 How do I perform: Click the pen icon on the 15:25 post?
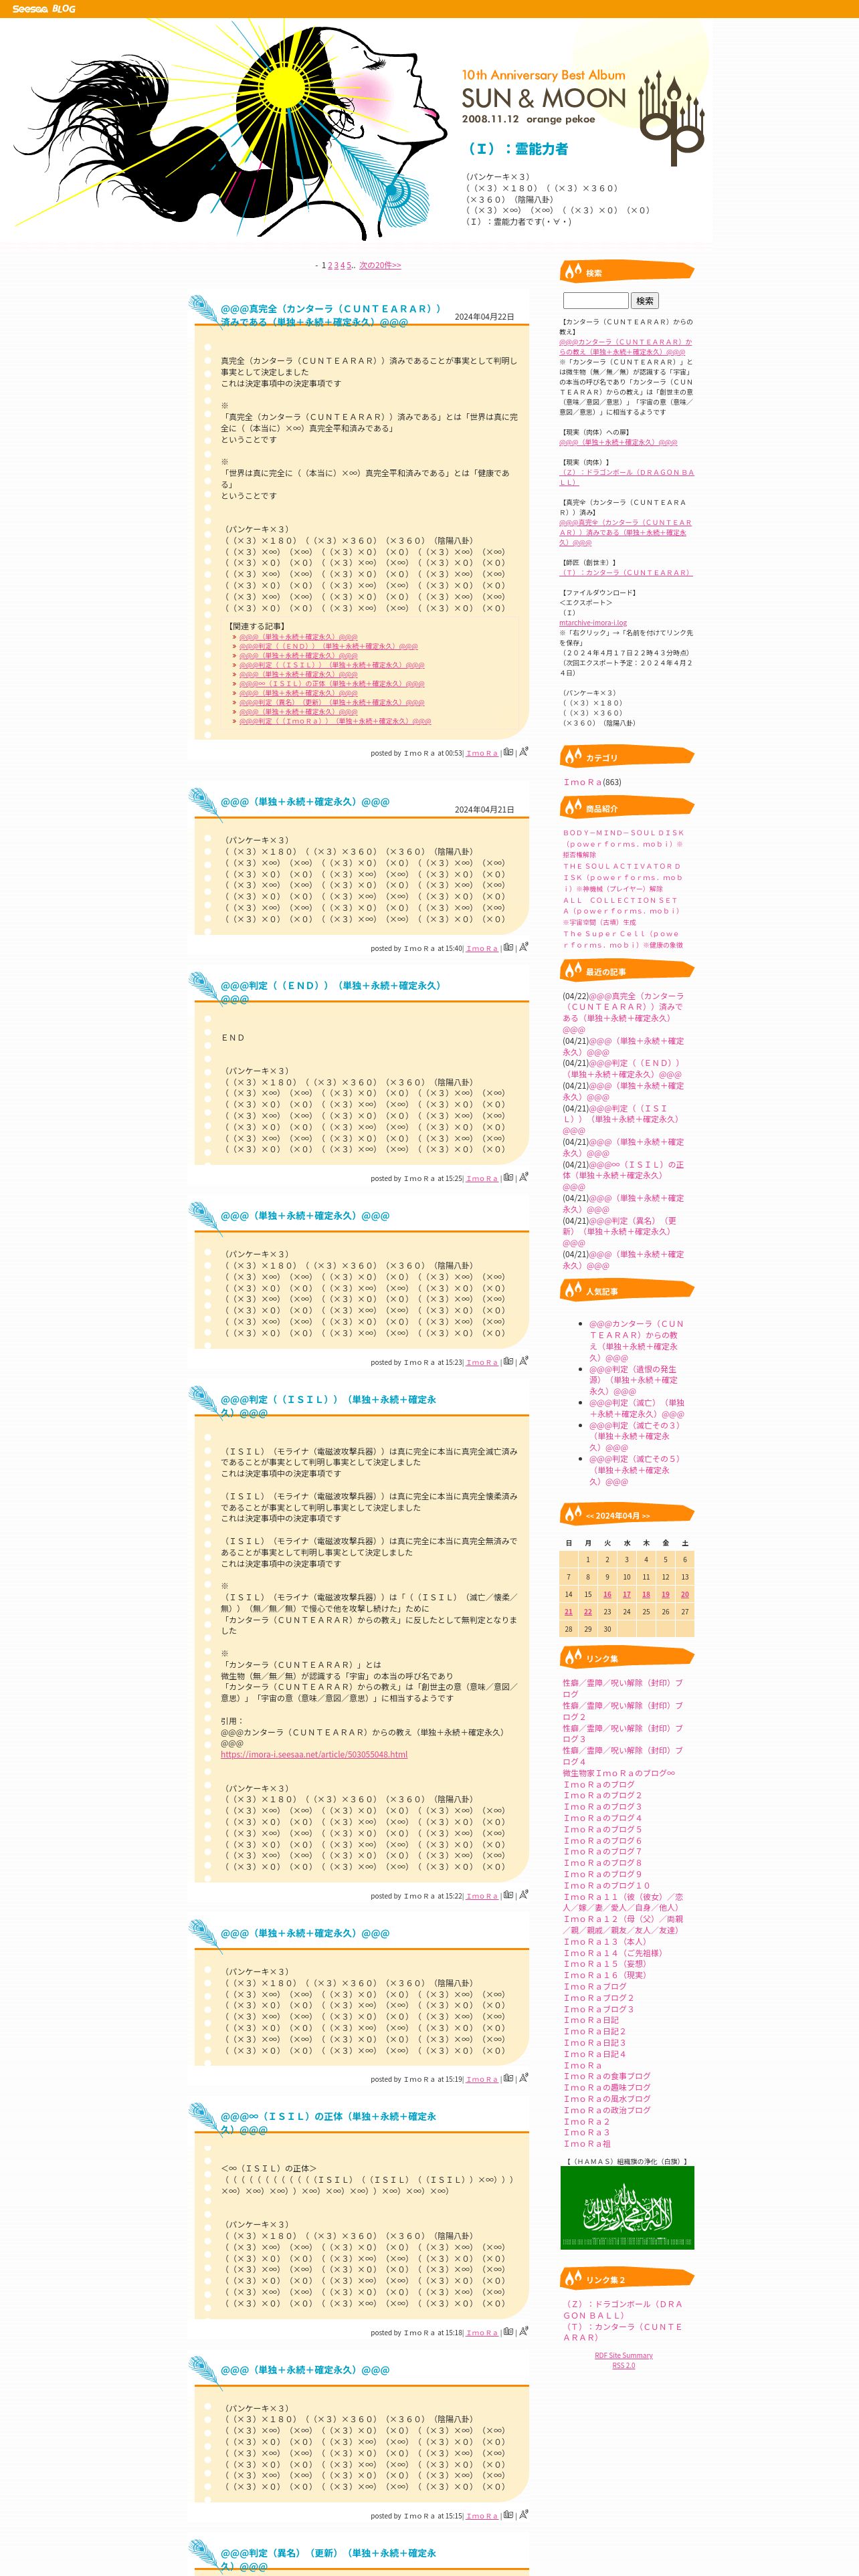click(x=523, y=1176)
